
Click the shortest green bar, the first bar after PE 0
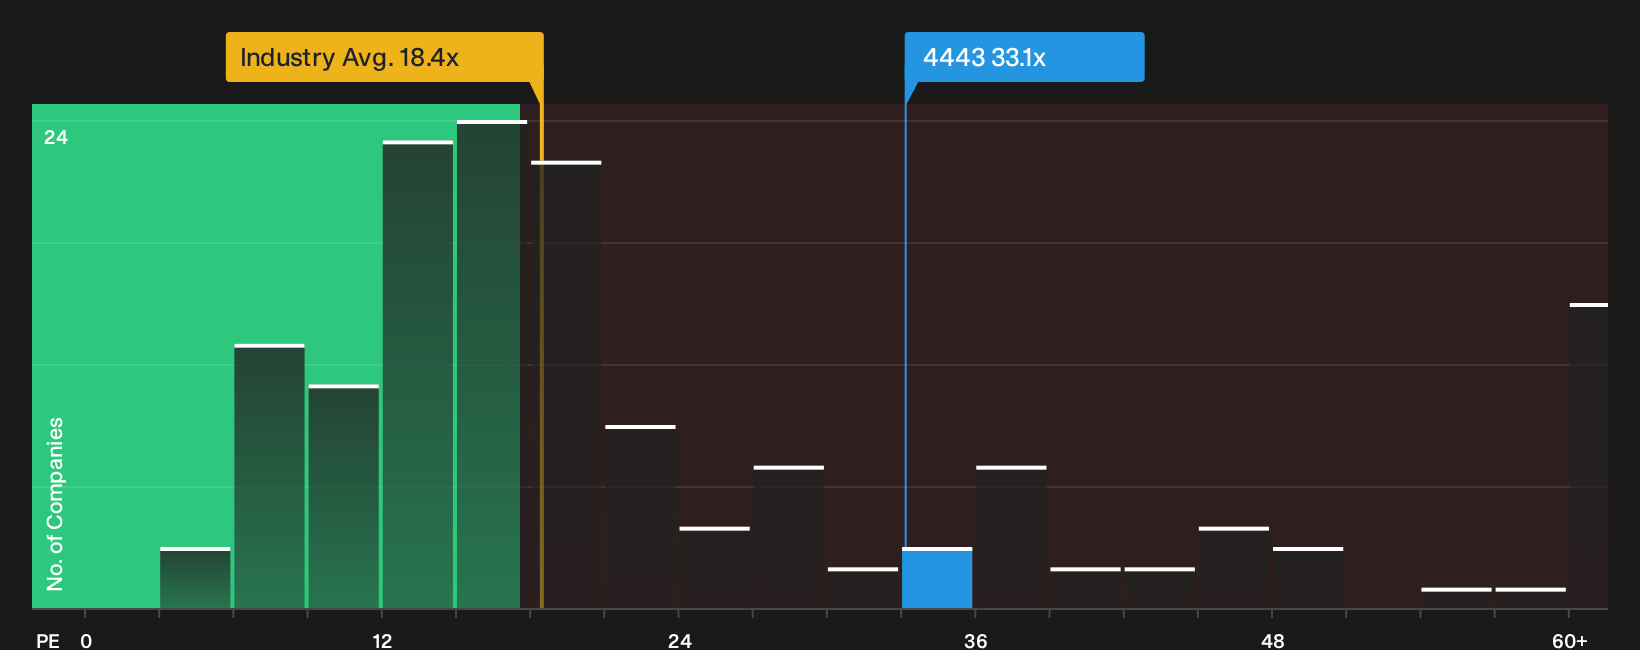pos(195,578)
